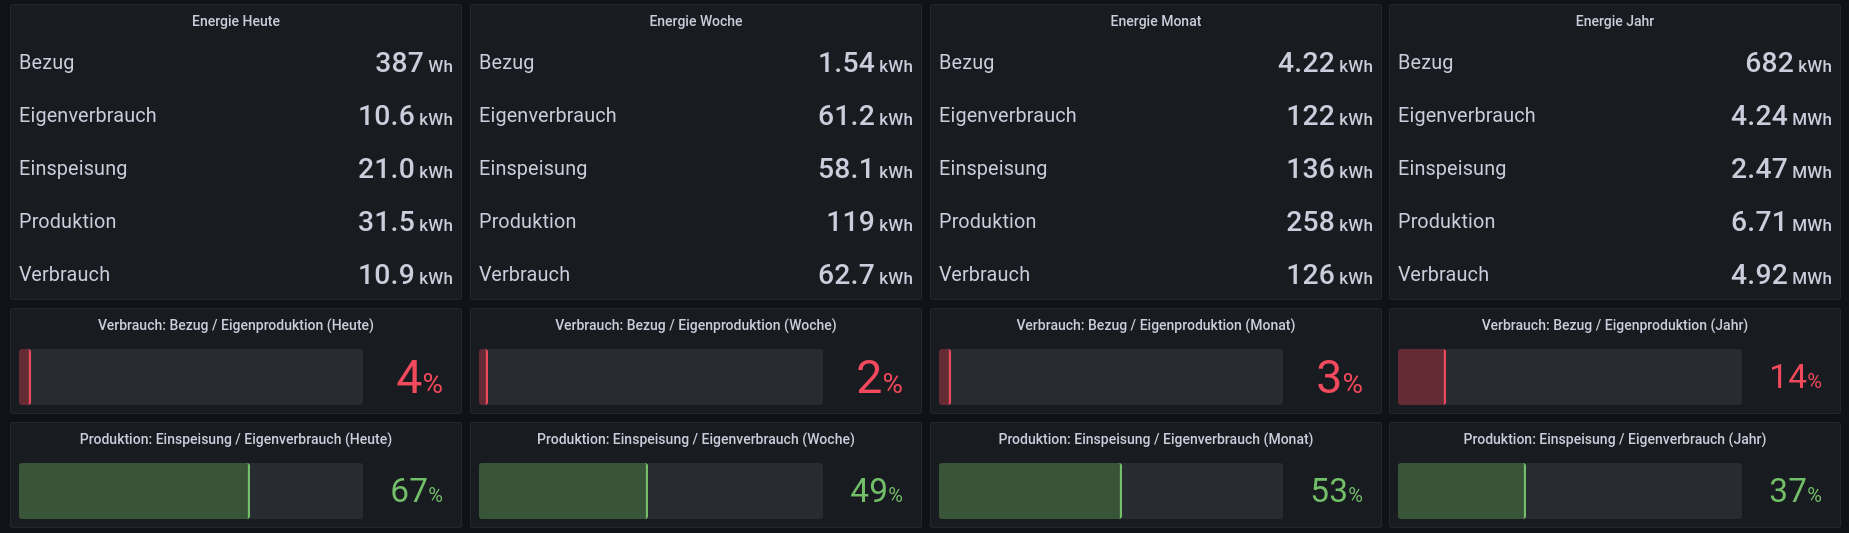Select Produktion 6.71 MWh in Energie Jahr
Screen dimensions: 1849x533
click(1780, 222)
